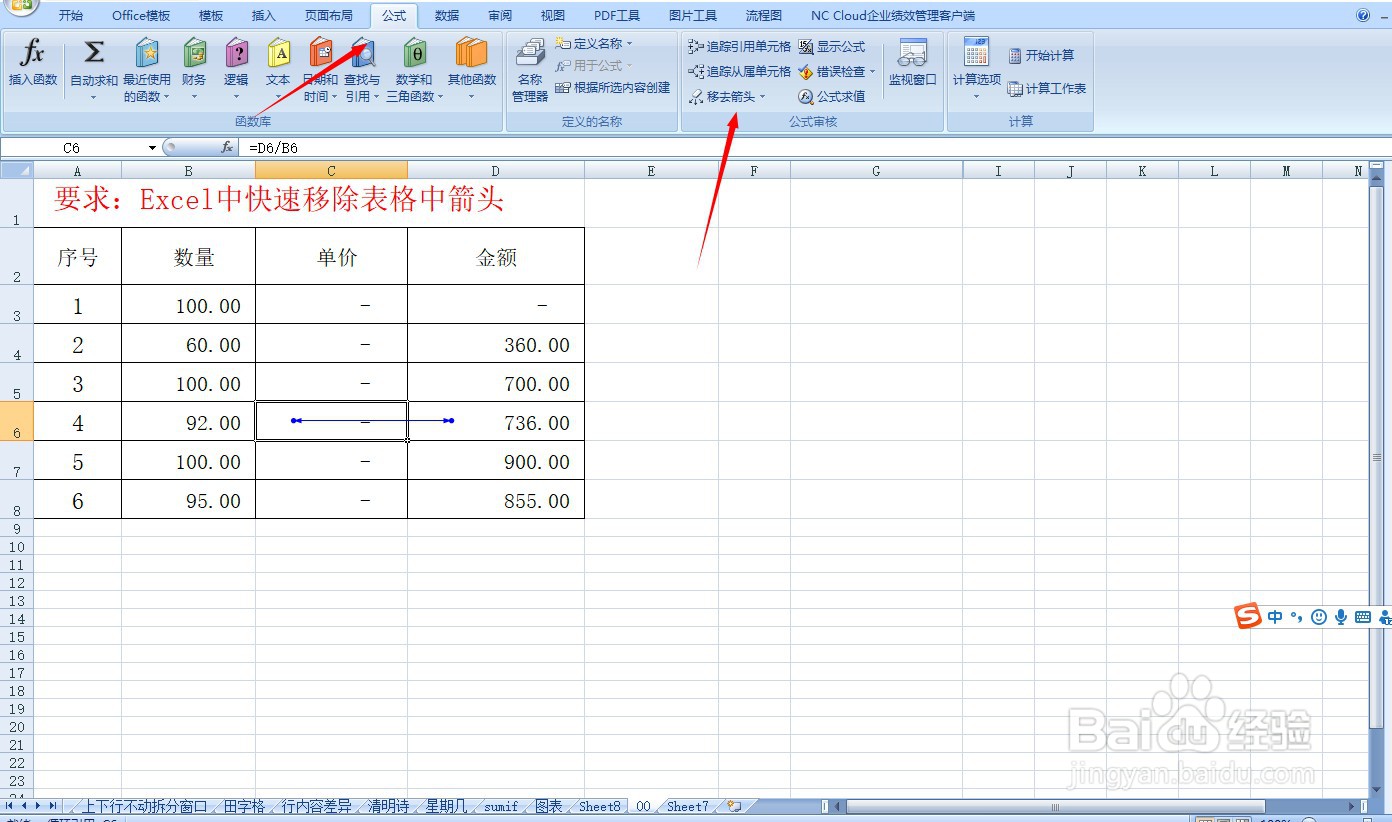Switch to the 视图 ribbon tab

pos(553,16)
